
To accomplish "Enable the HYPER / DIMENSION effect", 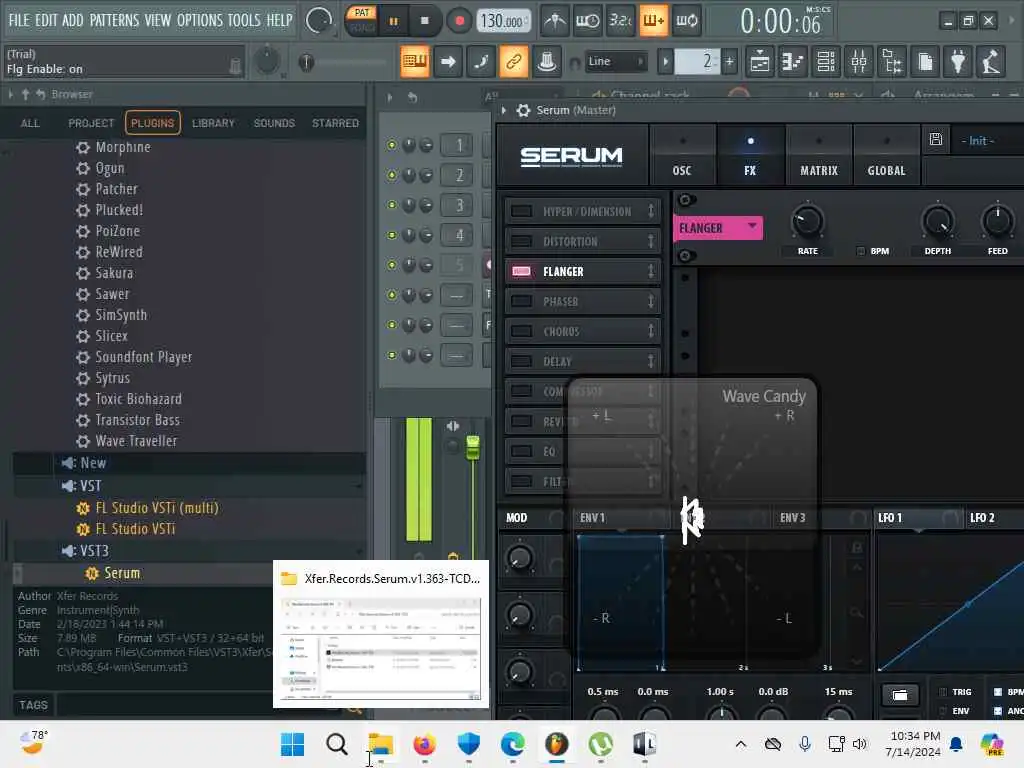I will (x=521, y=212).
